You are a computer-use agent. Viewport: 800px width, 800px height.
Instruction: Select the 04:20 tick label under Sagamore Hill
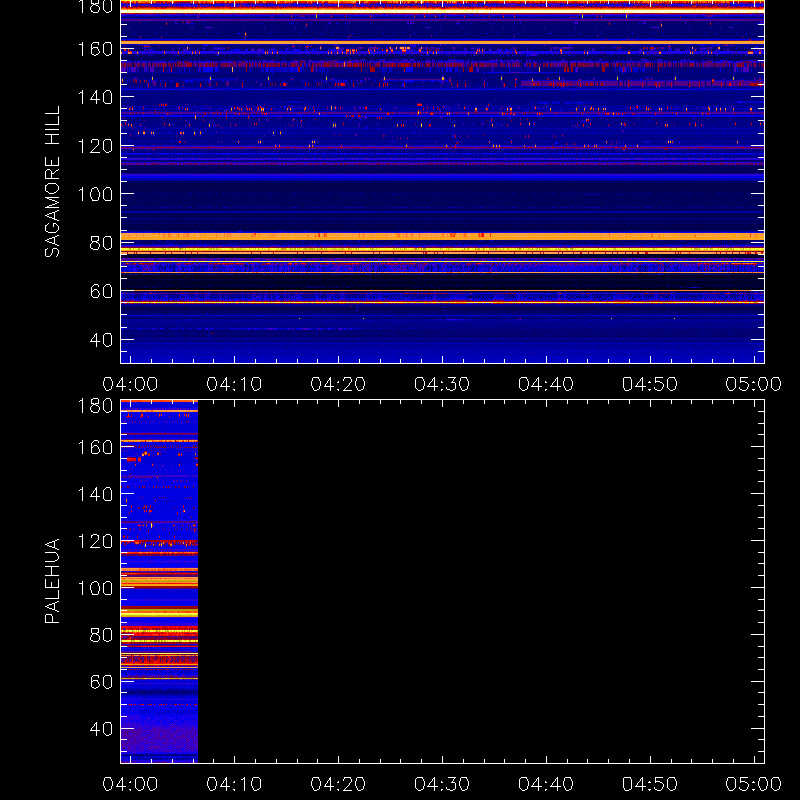point(338,384)
